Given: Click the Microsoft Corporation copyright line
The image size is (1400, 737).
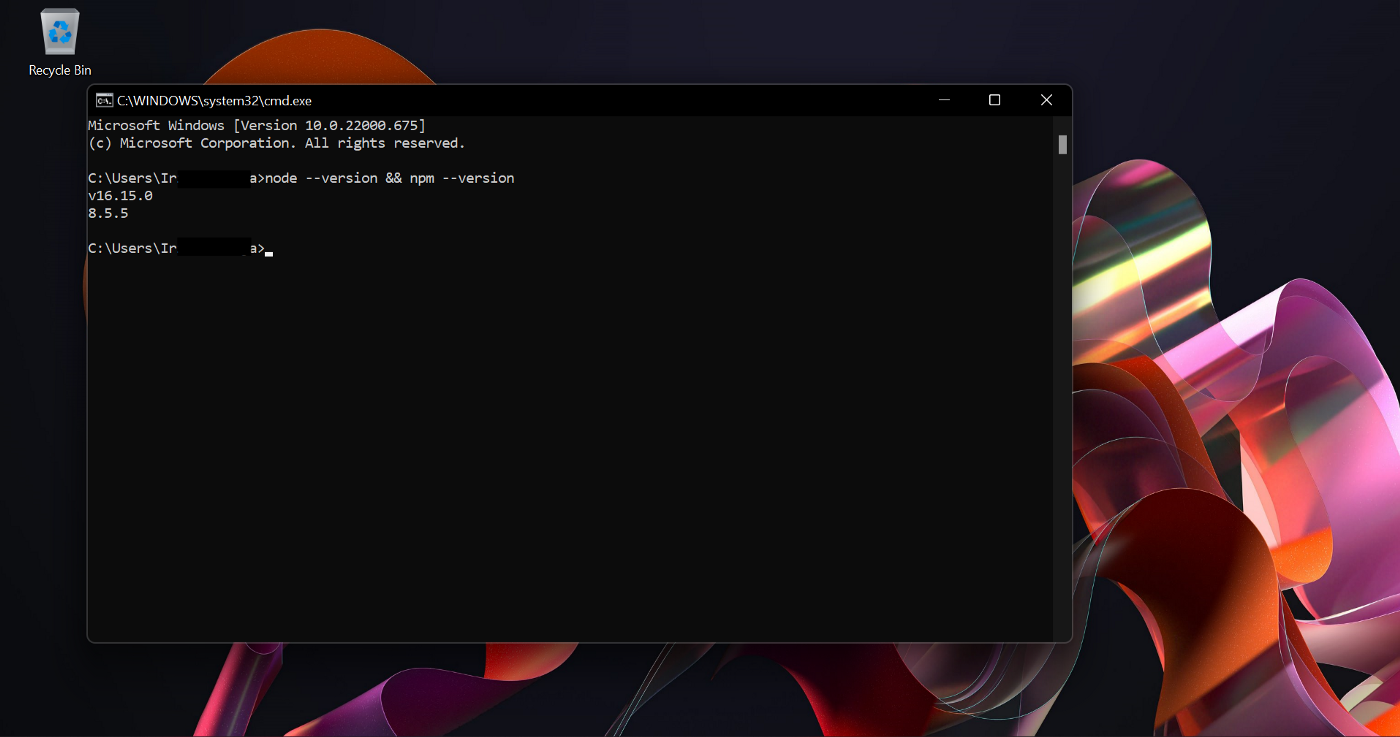Looking at the screenshot, I should click(276, 144).
